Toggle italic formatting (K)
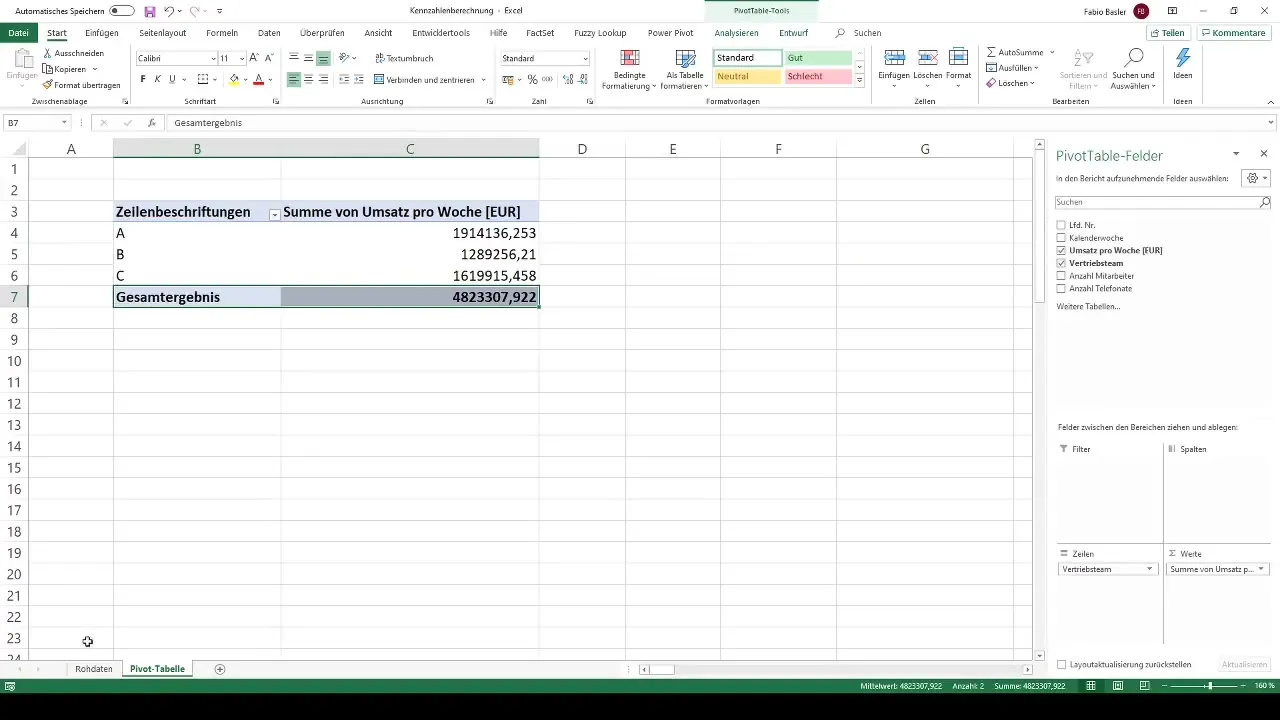The width and height of the screenshot is (1280, 720). (158, 79)
